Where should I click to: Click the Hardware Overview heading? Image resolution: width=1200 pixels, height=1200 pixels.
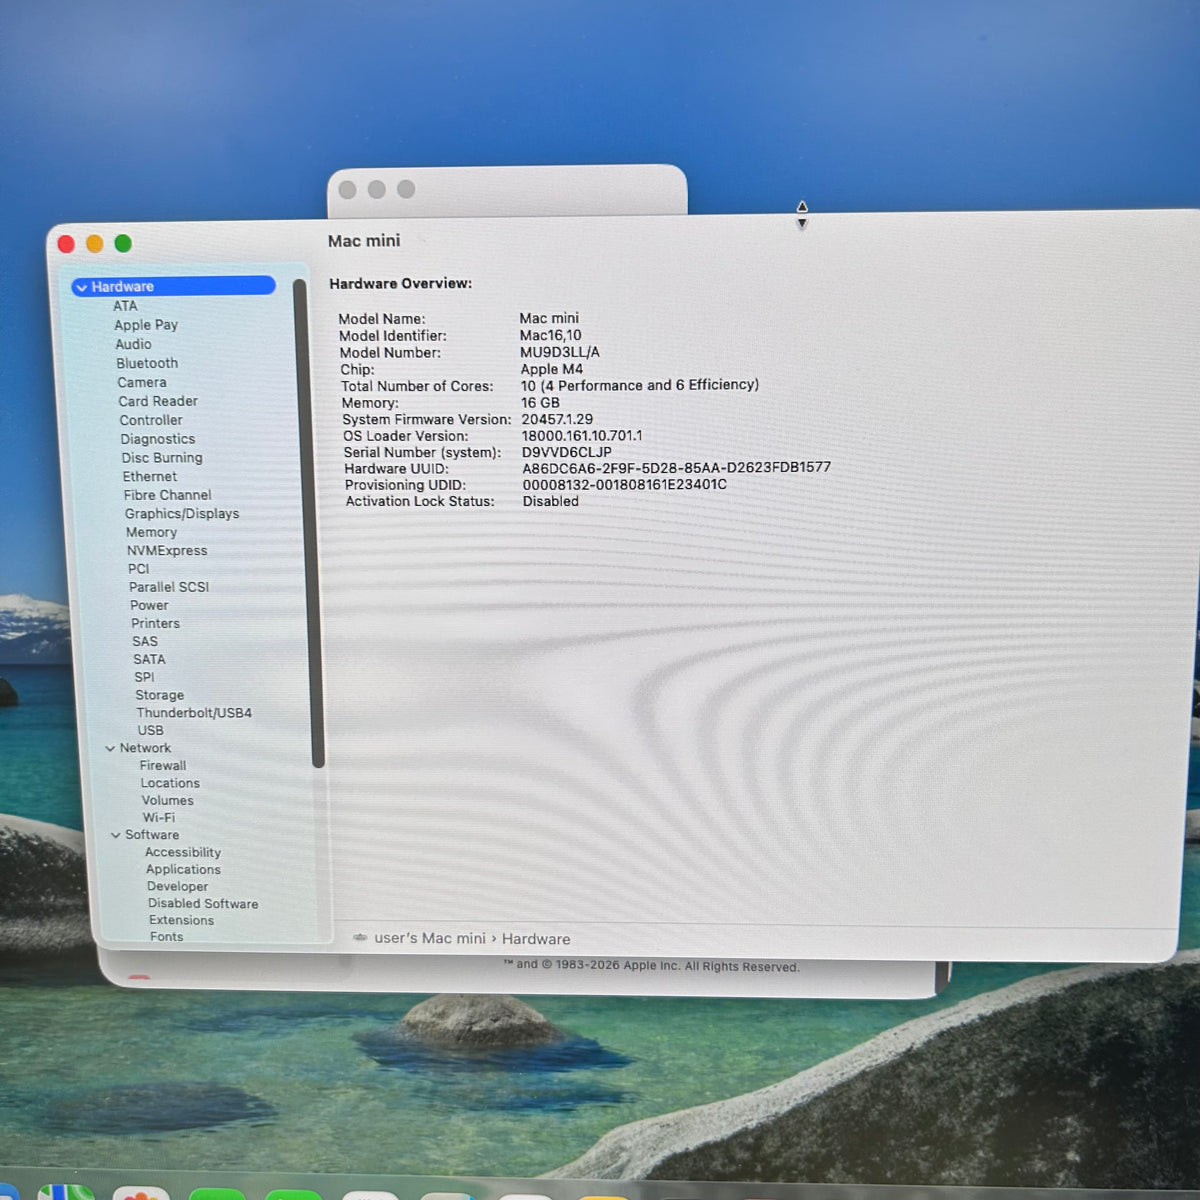click(x=400, y=284)
